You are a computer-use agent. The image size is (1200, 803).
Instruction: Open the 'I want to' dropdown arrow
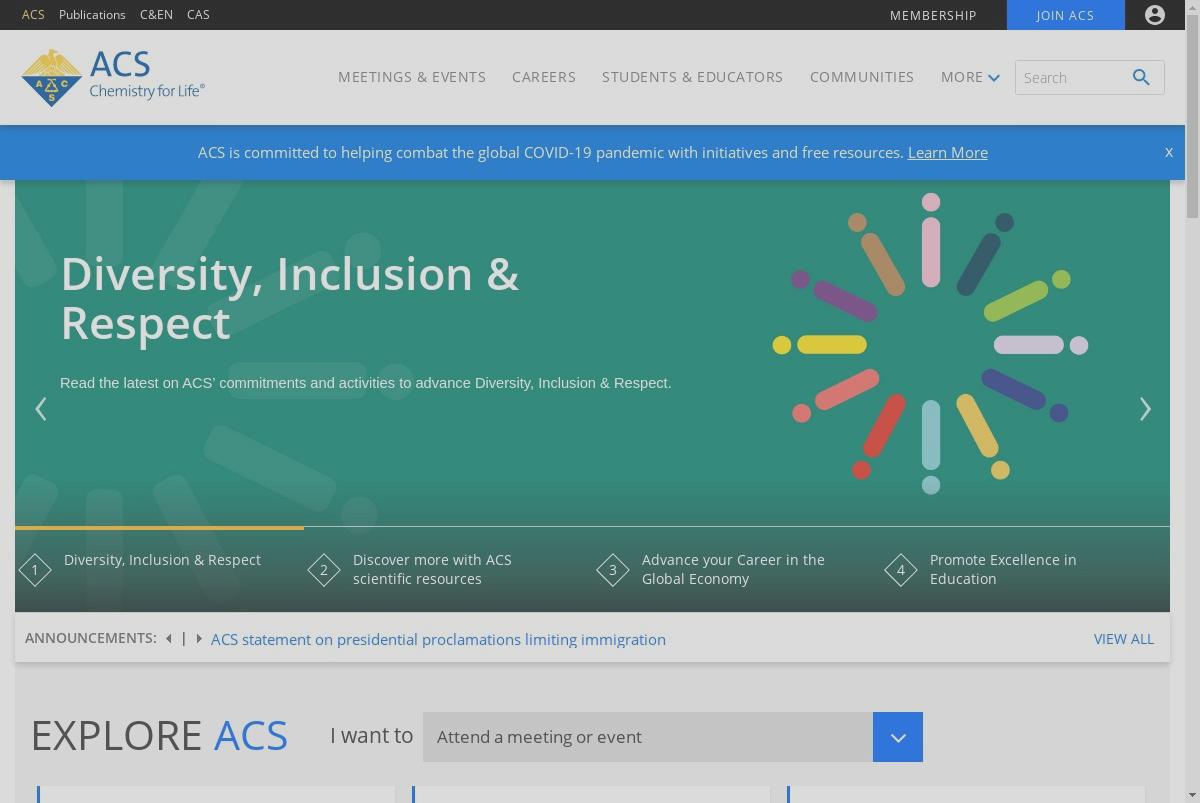pos(898,737)
